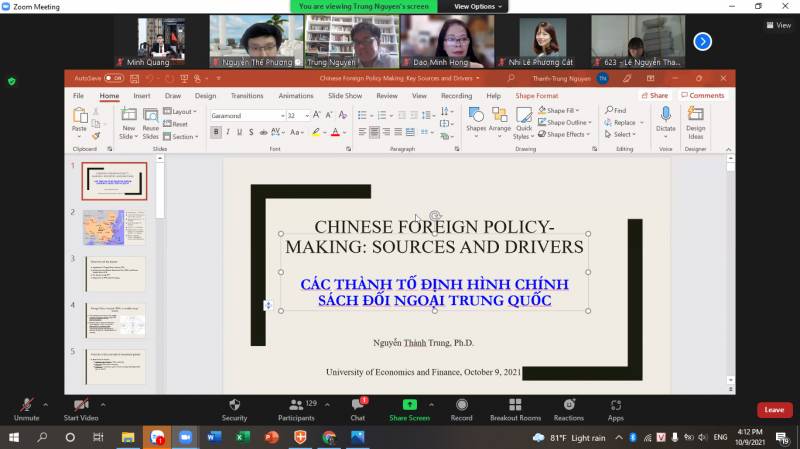Image resolution: width=800 pixels, height=449 pixels.
Task: Start Video in Zoom toolbar
Action: 80,405
